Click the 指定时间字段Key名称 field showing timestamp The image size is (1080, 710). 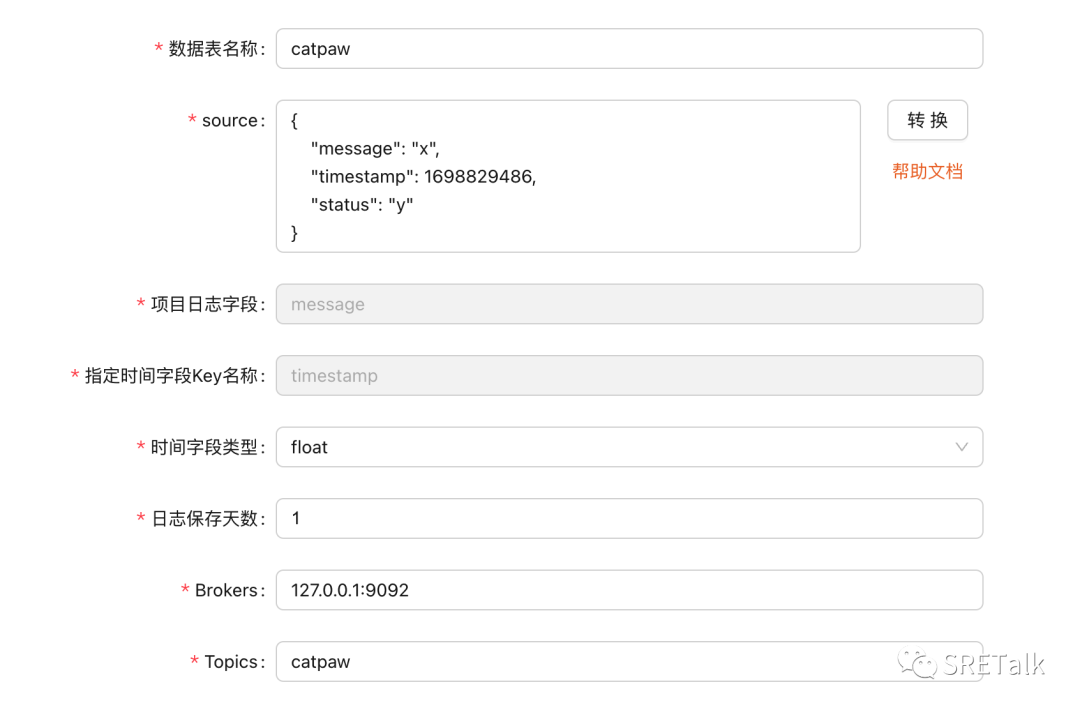click(x=629, y=376)
